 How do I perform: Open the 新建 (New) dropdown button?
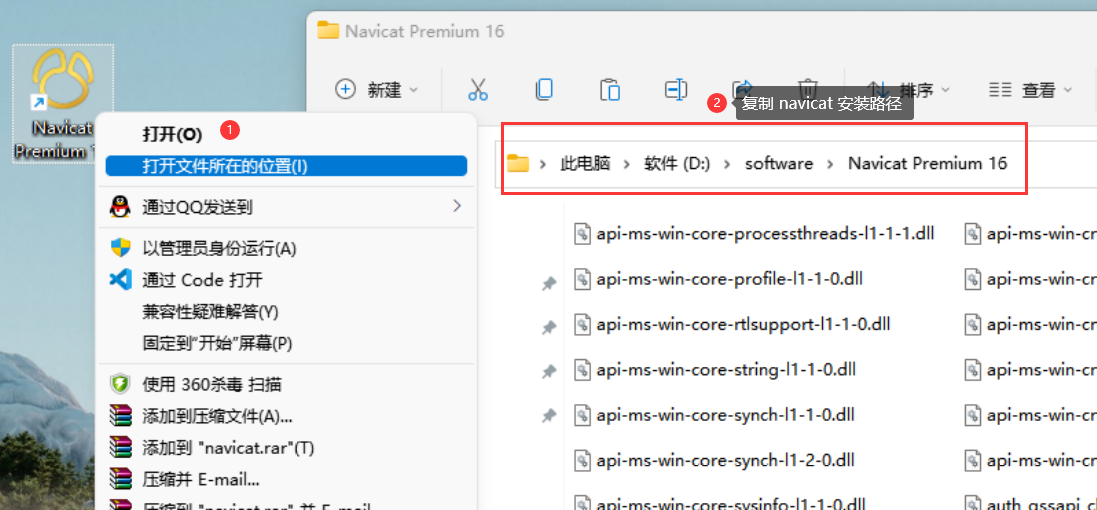coord(376,90)
